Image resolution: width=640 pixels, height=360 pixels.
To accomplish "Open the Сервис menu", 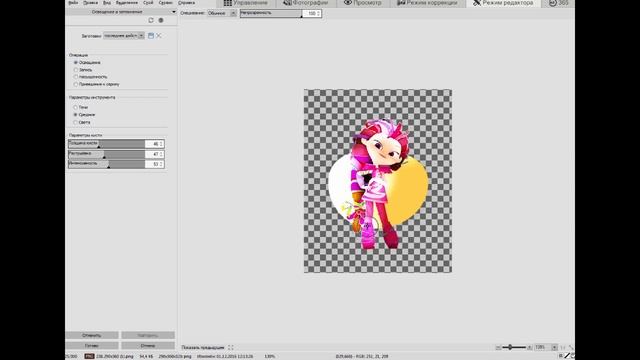I will pos(165,2).
